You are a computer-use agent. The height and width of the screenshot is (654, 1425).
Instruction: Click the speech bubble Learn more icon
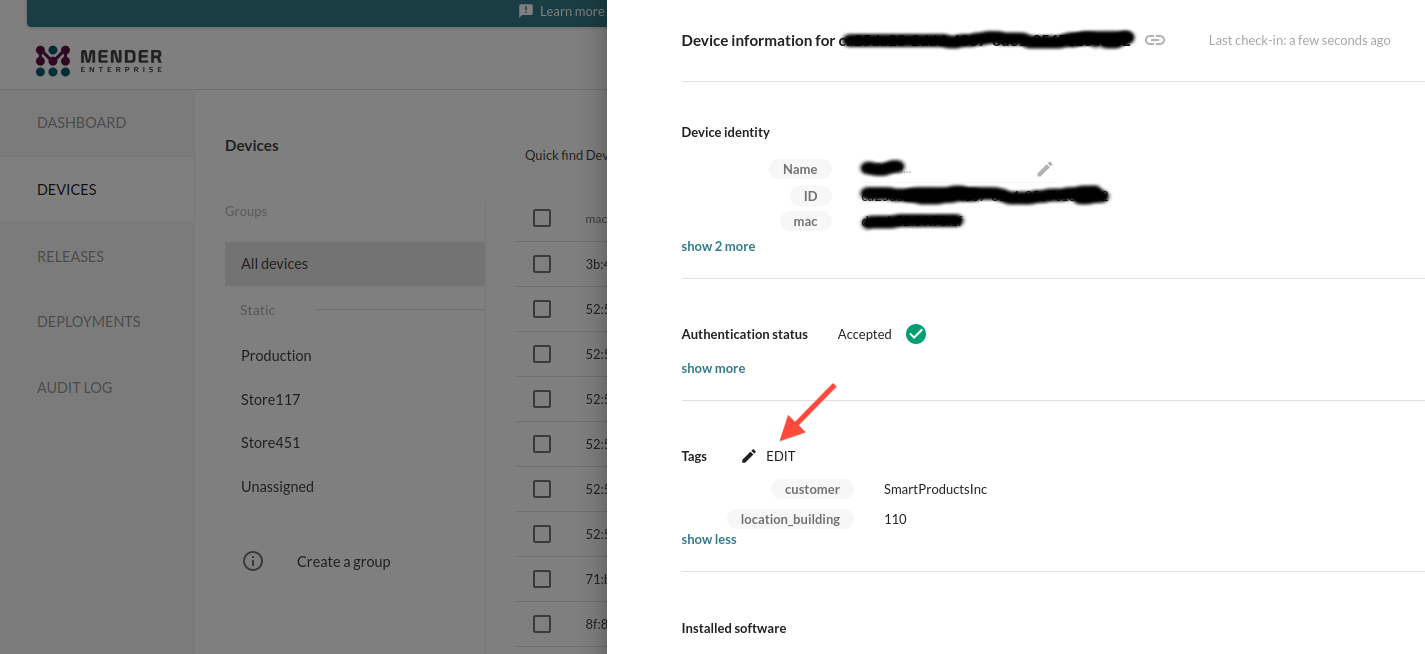[526, 11]
